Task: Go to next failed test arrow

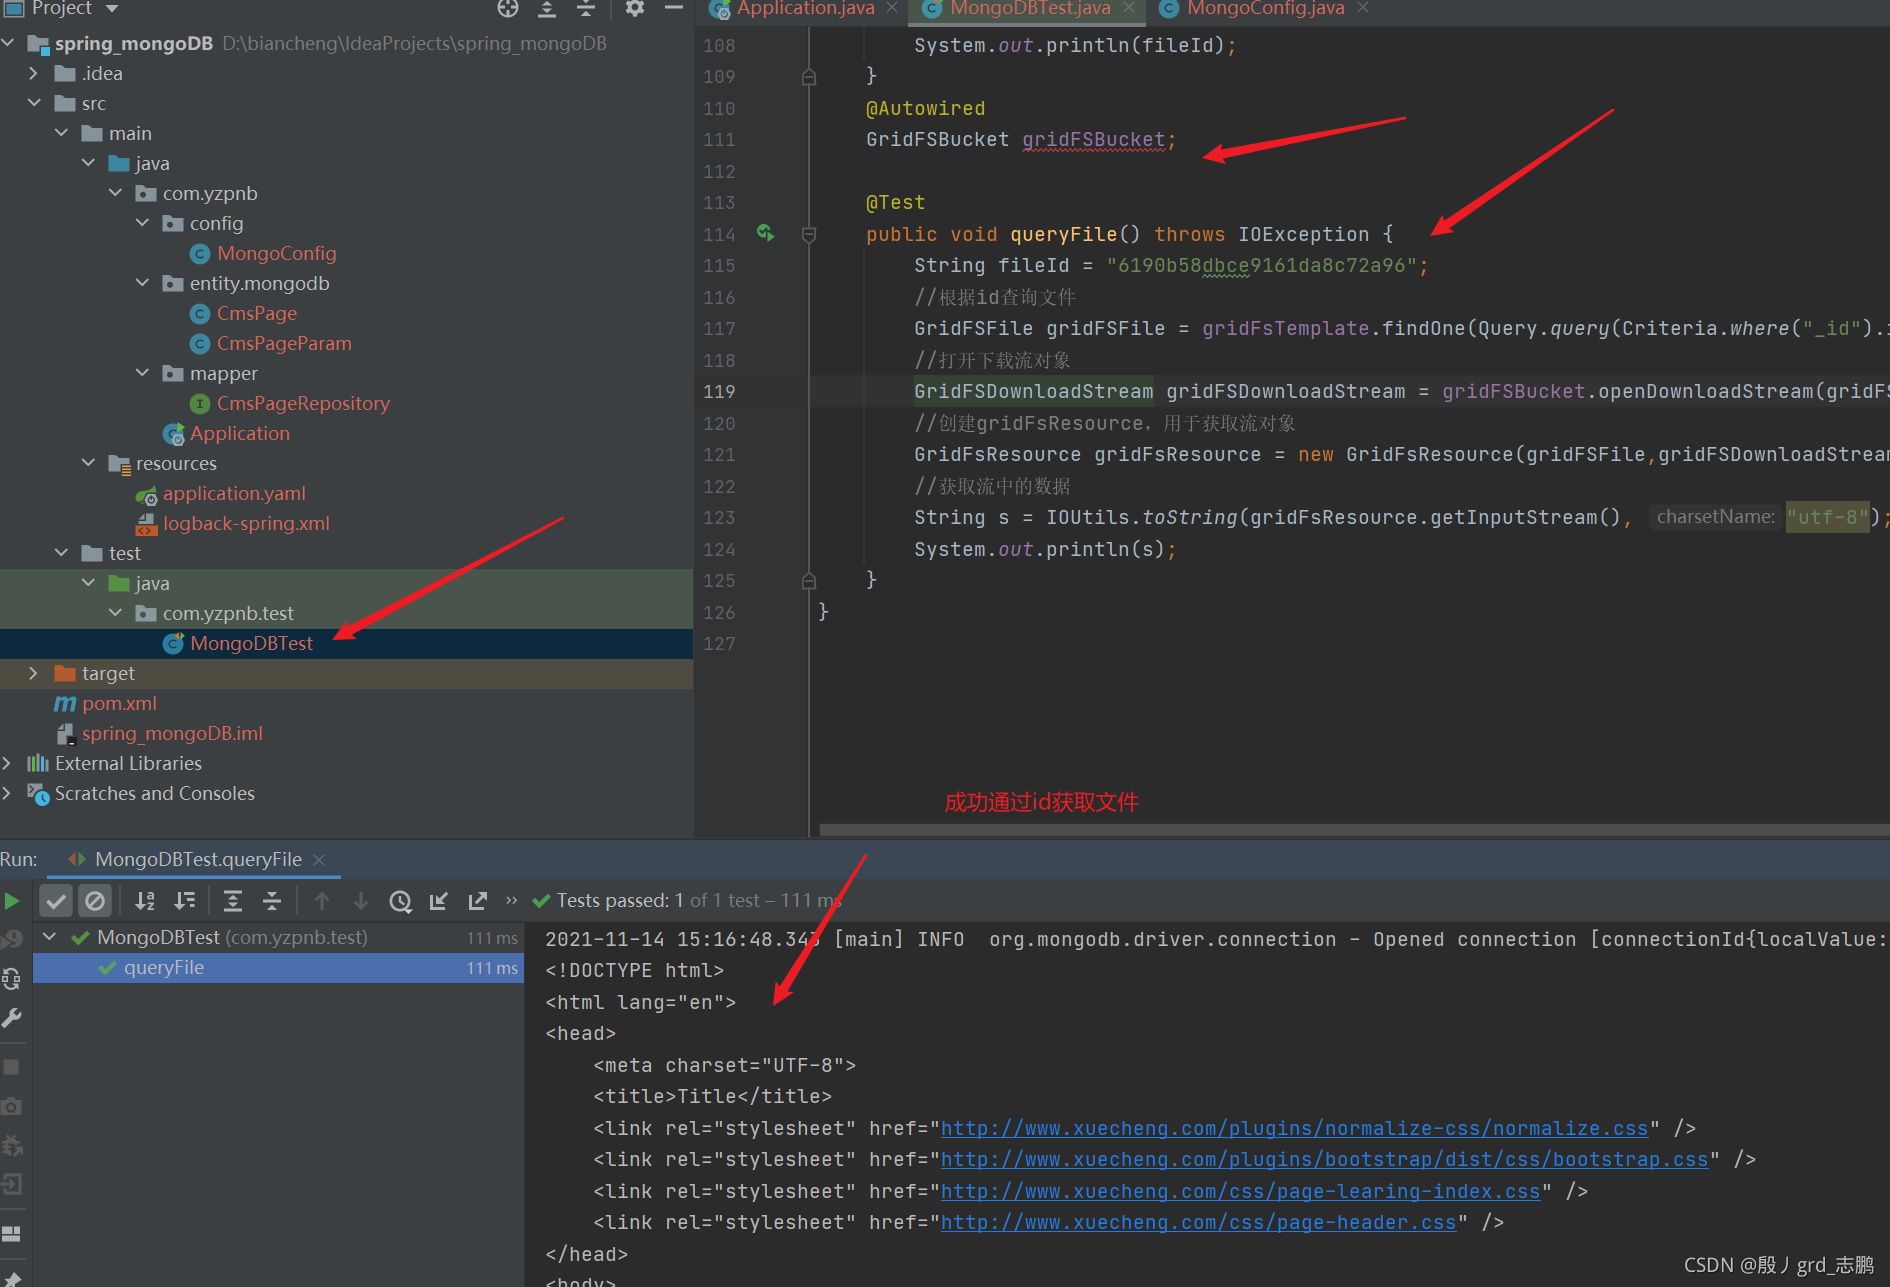Action: pos(361,901)
